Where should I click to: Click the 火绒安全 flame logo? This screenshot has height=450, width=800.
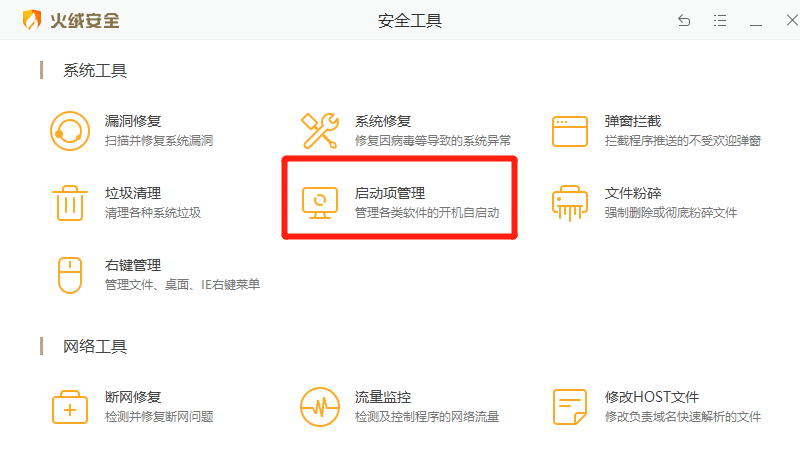[x=33, y=20]
